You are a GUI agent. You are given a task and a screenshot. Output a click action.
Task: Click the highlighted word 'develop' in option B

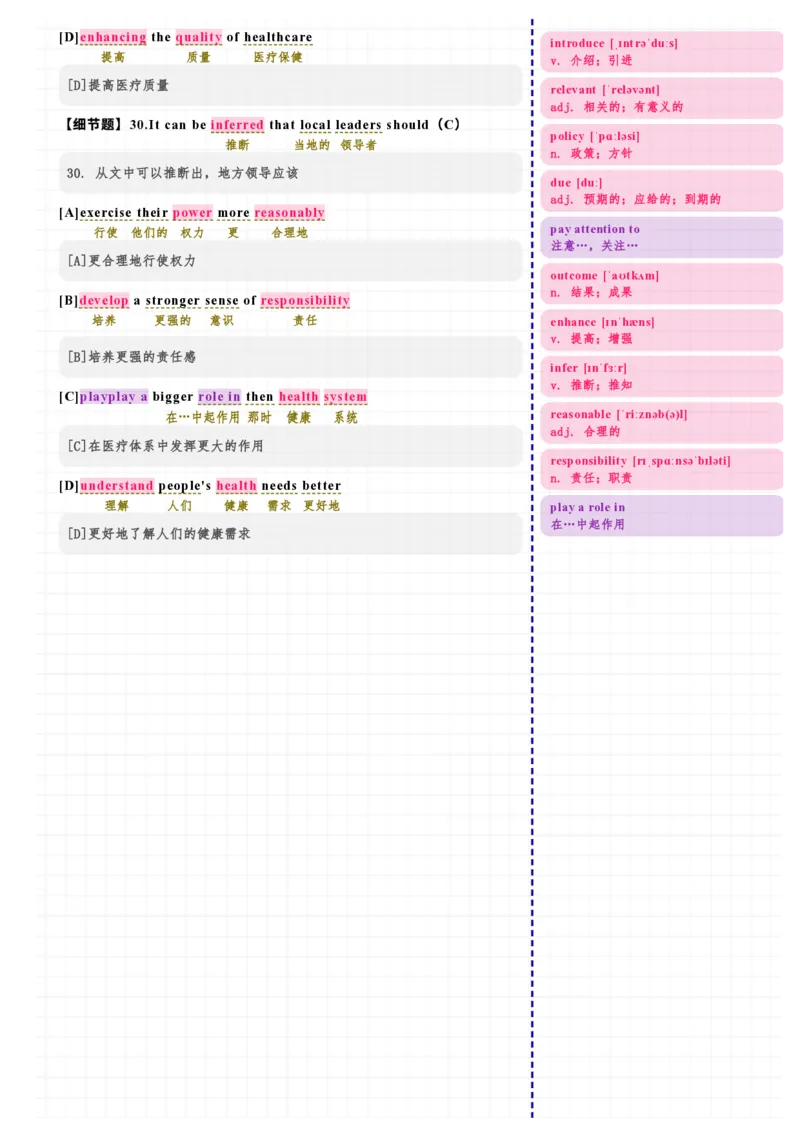[x=104, y=301]
